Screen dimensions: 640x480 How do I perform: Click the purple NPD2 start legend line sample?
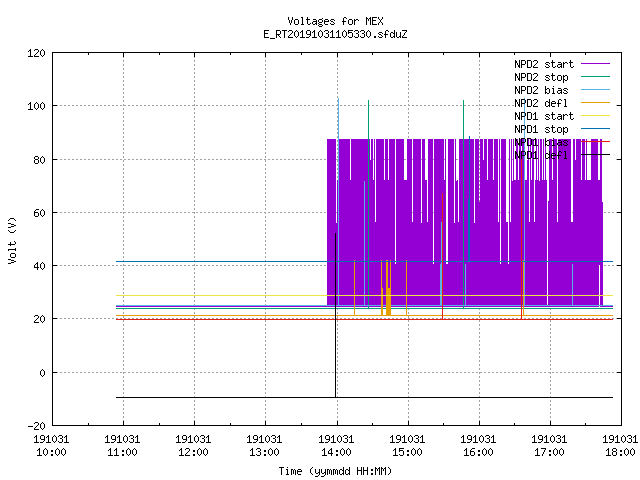point(595,64)
